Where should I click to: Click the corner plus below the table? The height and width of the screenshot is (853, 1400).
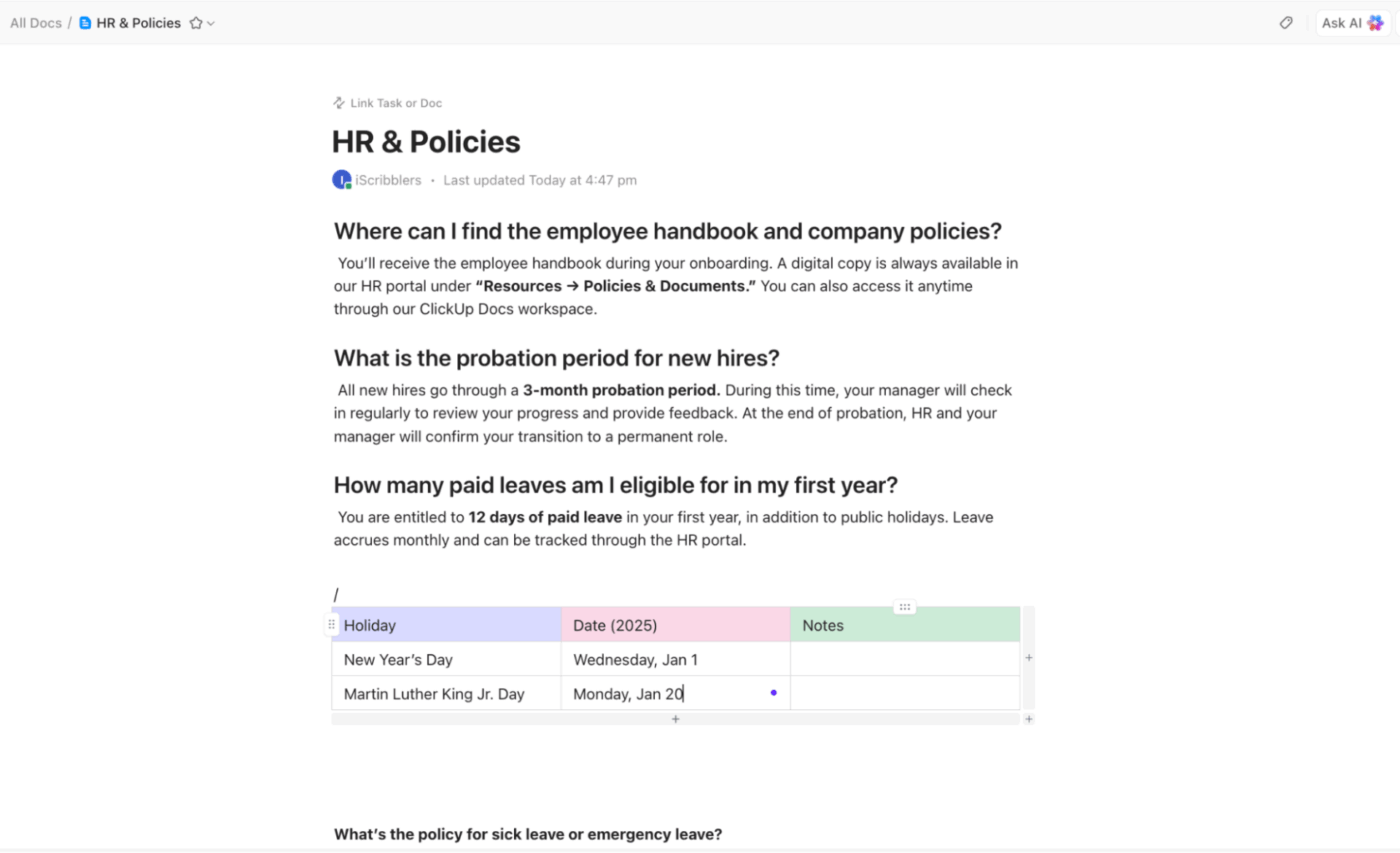(1029, 719)
